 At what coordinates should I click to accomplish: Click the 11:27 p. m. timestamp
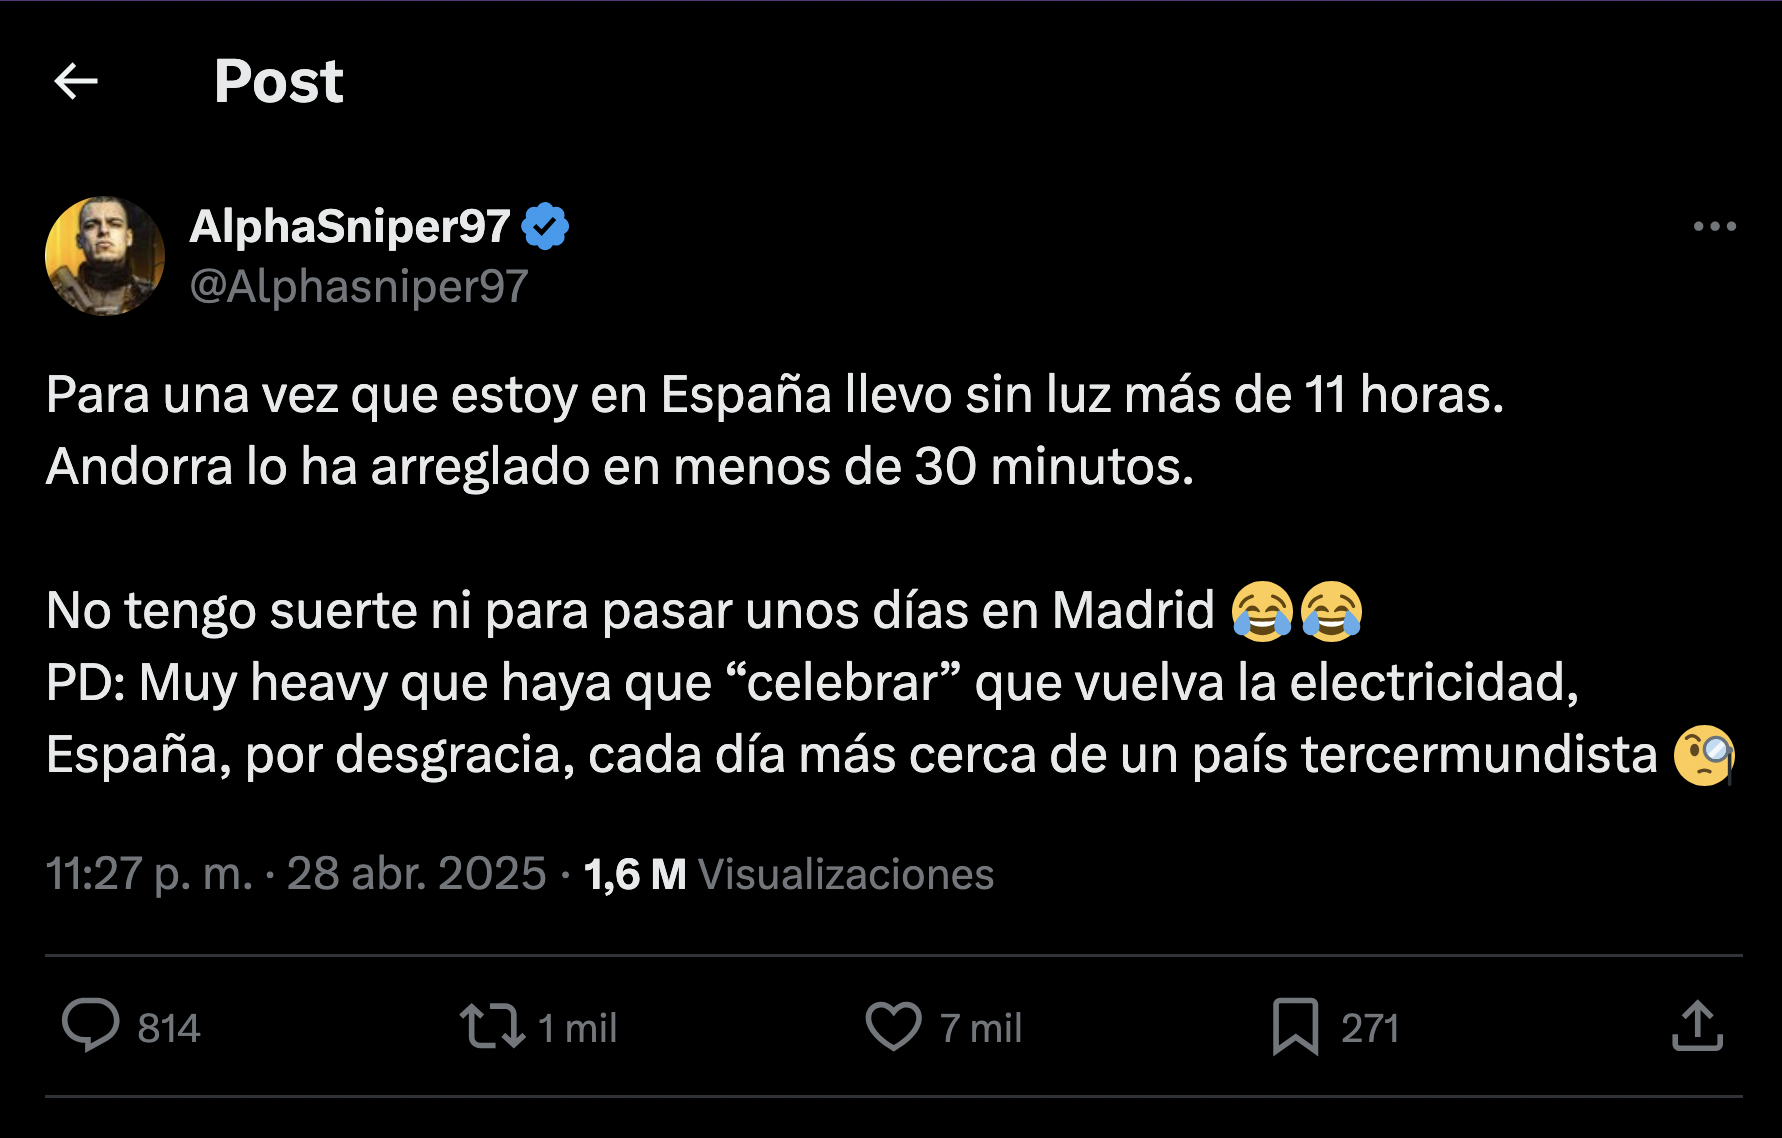(149, 874)
